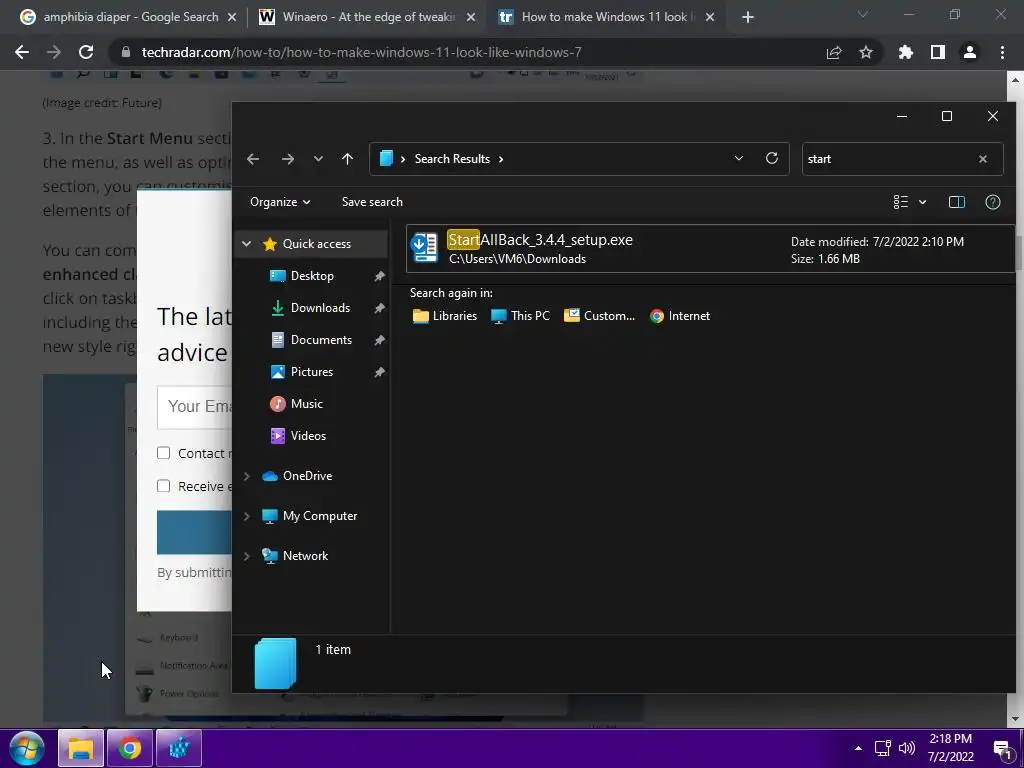Image resolution: width=1024 pixels, height=768 pixels.
Task: Click the pin icon next to Documents
Action: (379, 340)
